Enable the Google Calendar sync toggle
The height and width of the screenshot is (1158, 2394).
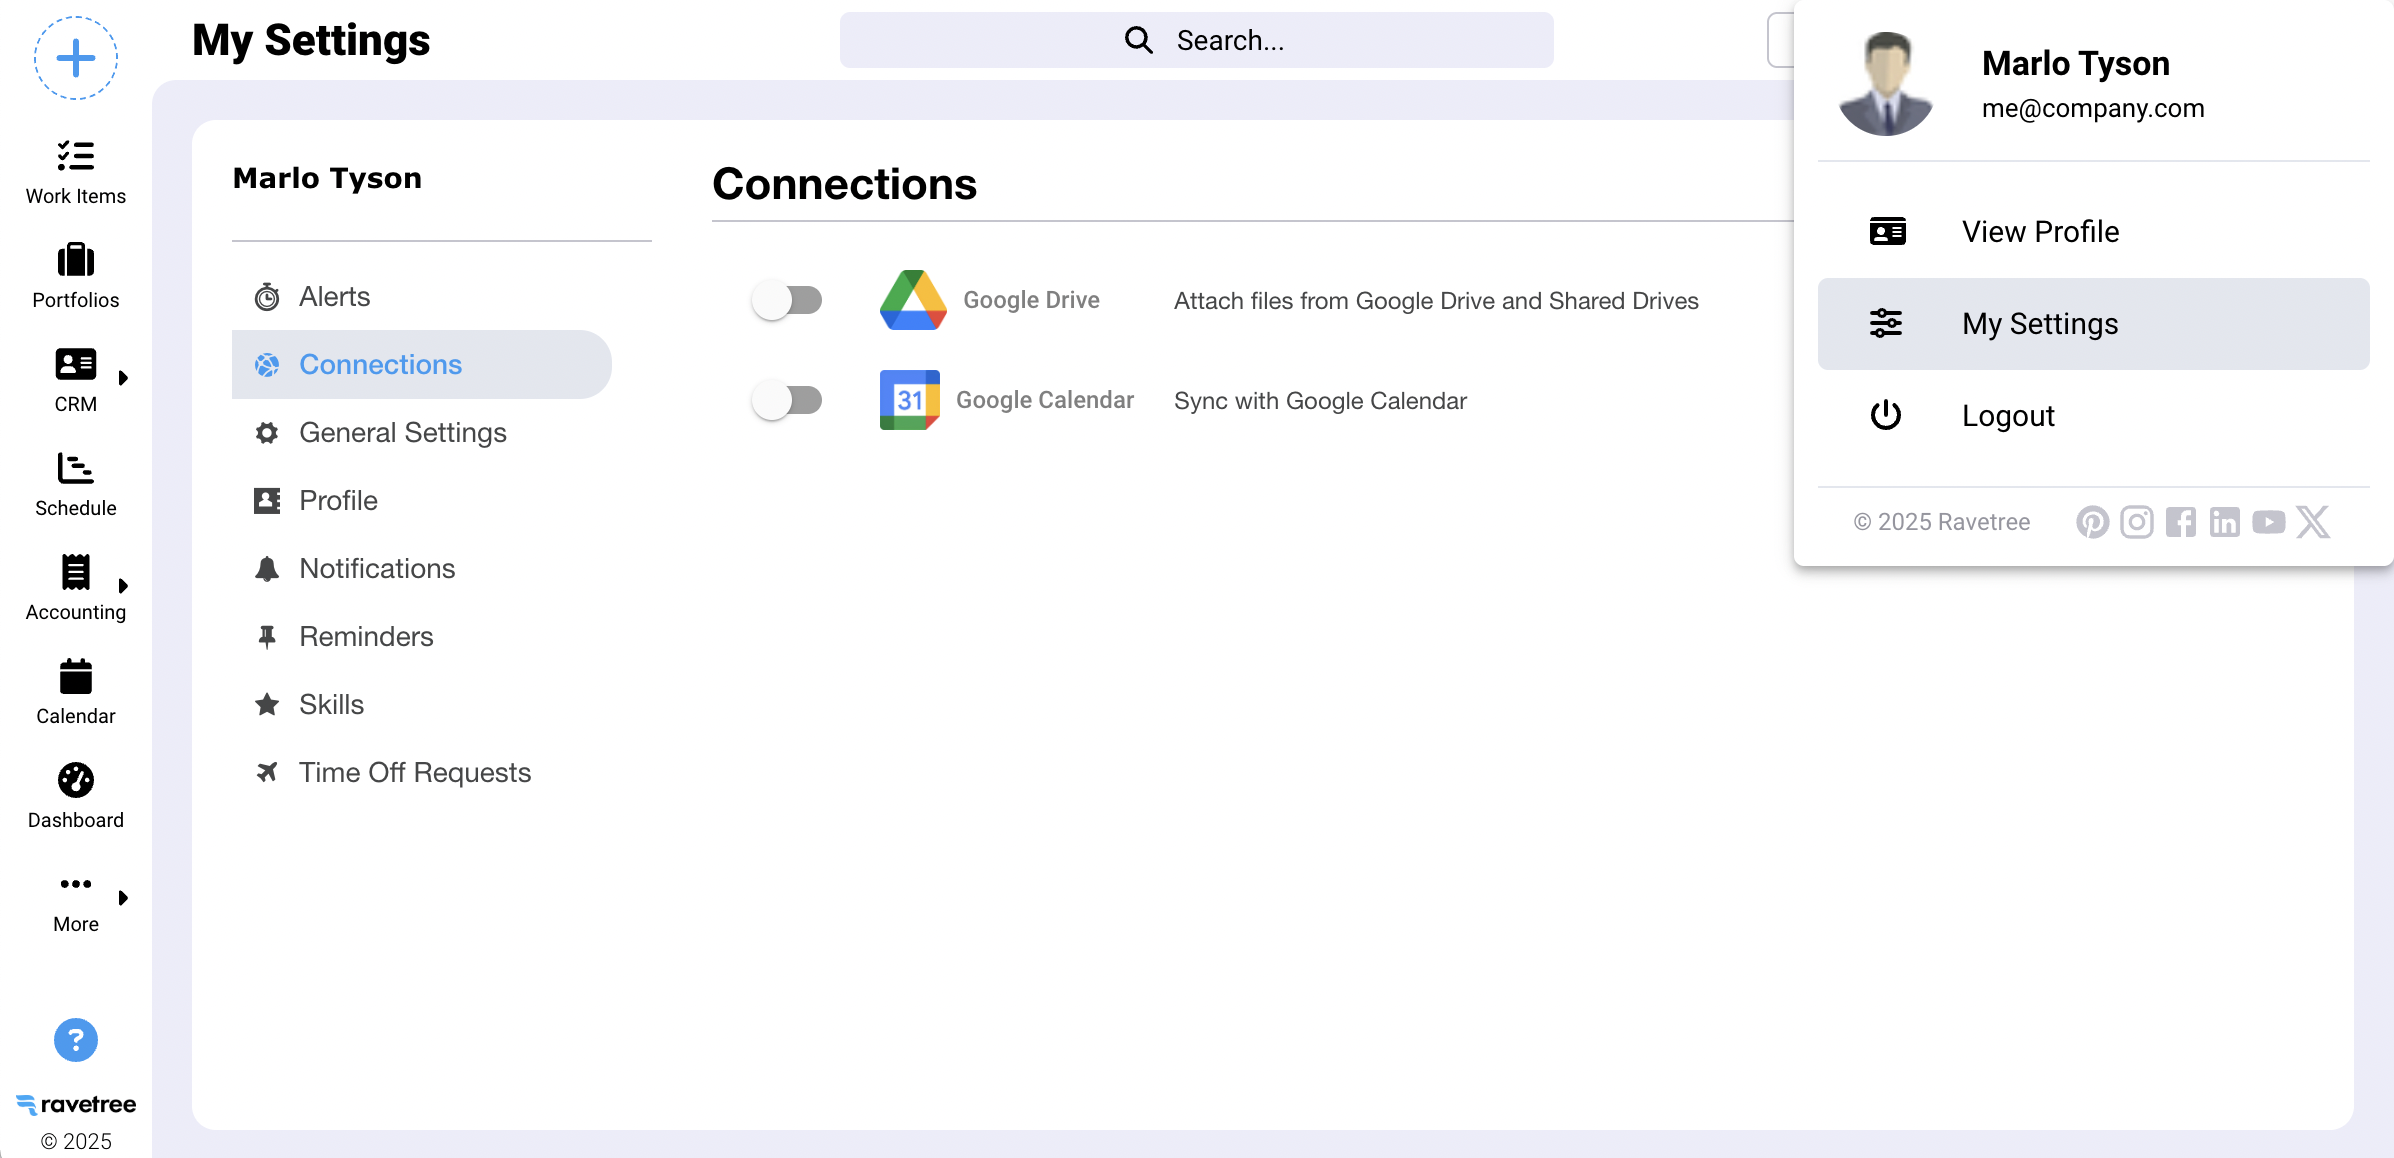point(788,400)
